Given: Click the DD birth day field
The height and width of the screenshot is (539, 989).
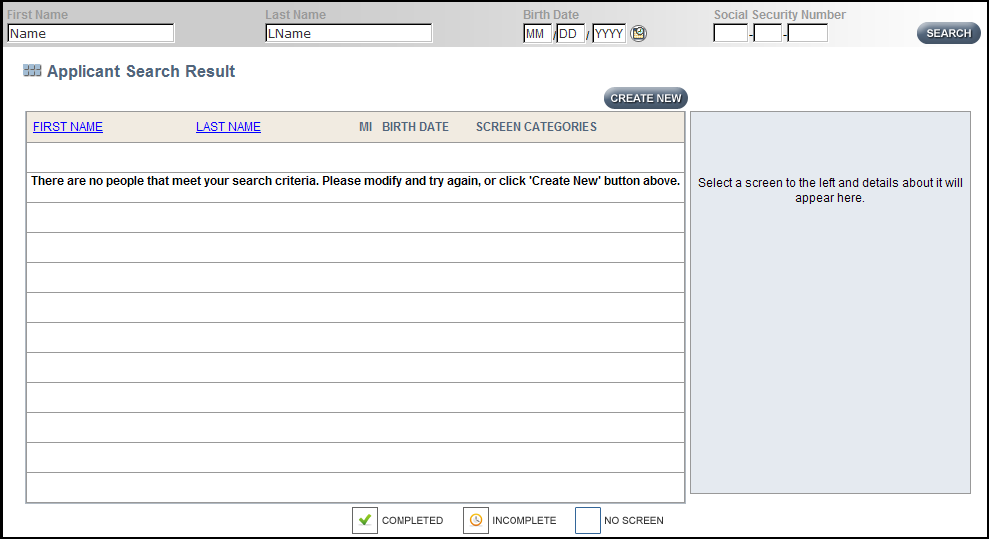Looking at the screenshot, I should pos(571,33).
